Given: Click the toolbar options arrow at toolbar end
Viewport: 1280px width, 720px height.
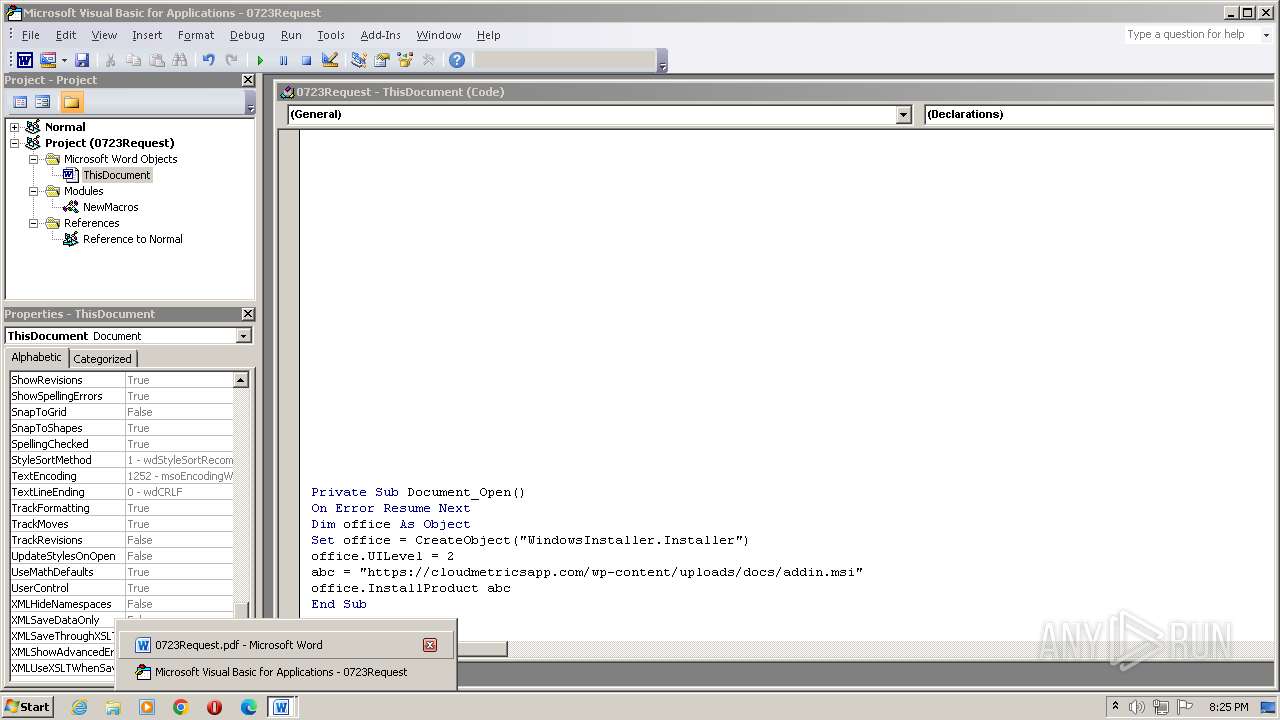Looking at the screenshot, I should pos(662,62).
